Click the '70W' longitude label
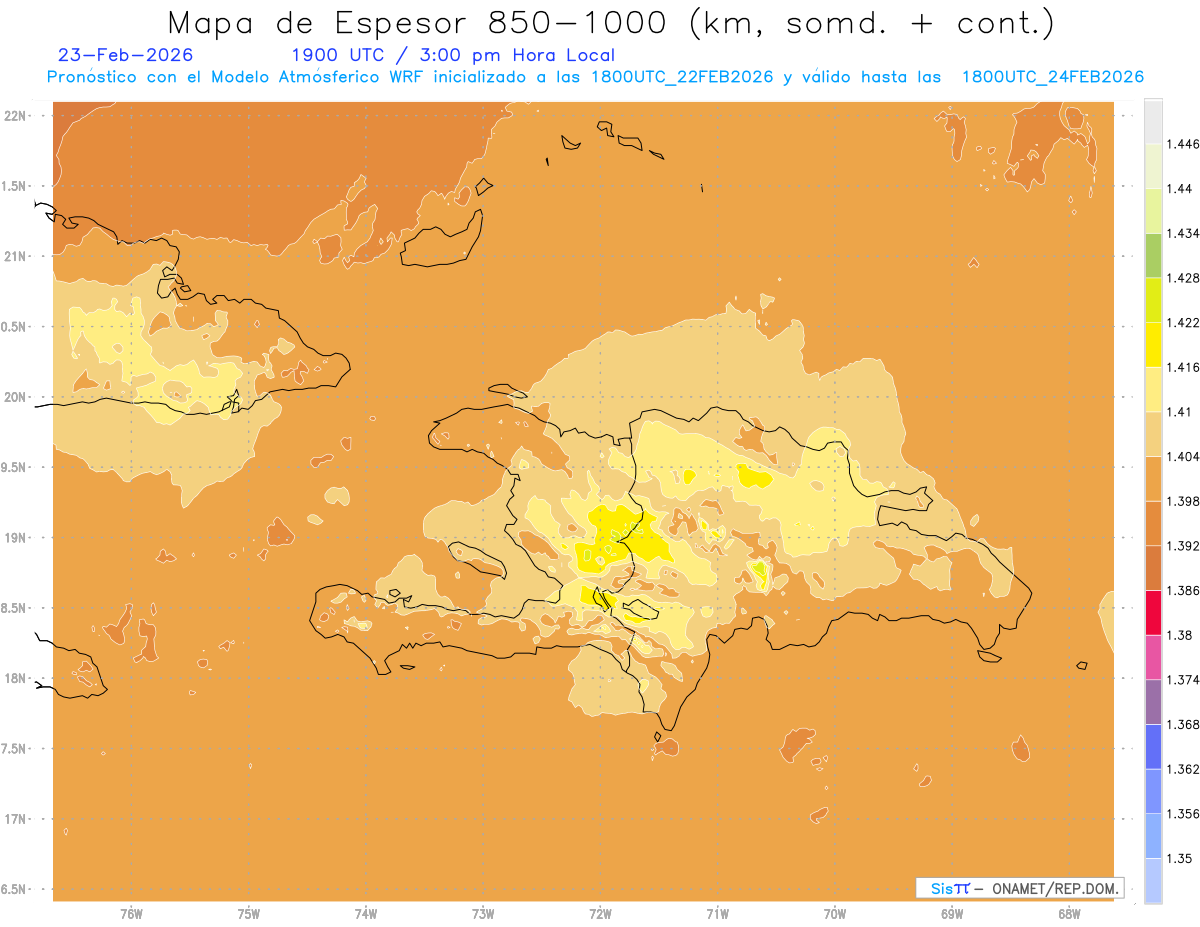Image resolution: width=1200 pixels, height=927 pixels. click(x=835, y=914)
